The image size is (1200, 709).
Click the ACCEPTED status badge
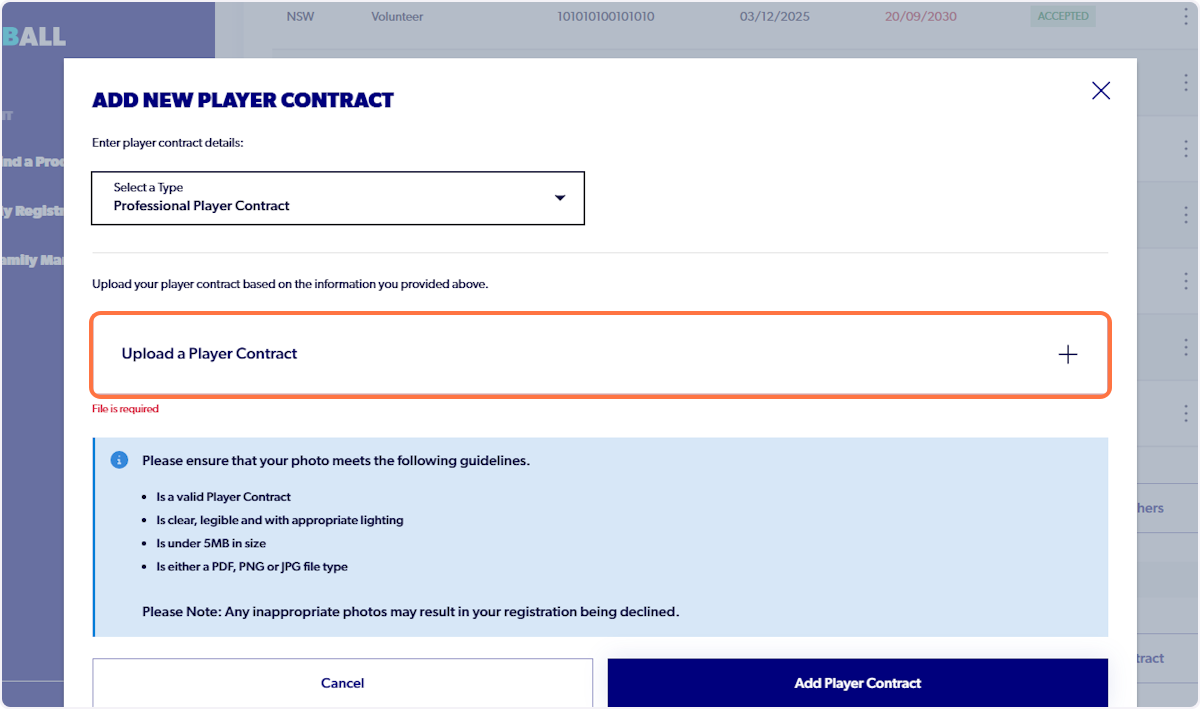pyautogui.click(x=1062, y=16)
